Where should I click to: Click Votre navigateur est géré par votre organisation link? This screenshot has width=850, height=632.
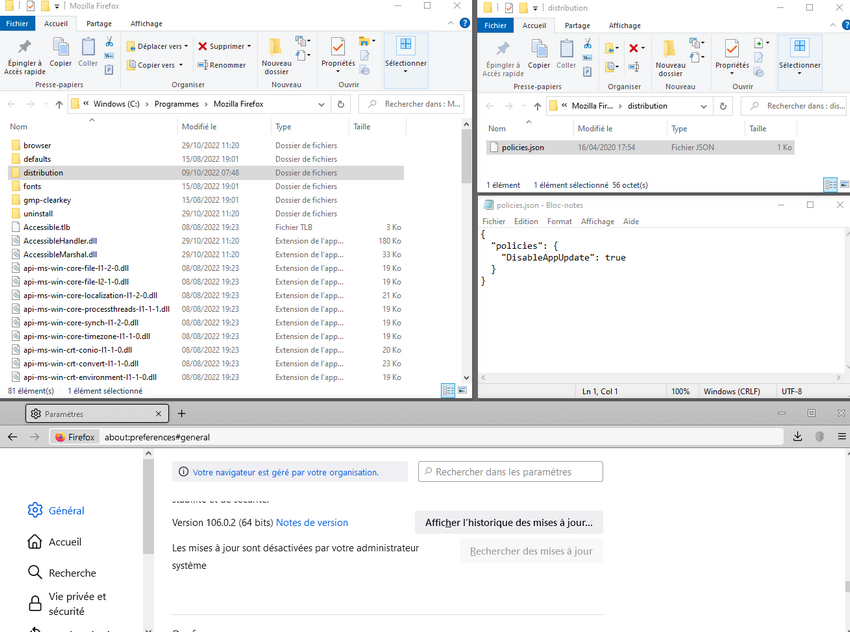pos(286,472)
